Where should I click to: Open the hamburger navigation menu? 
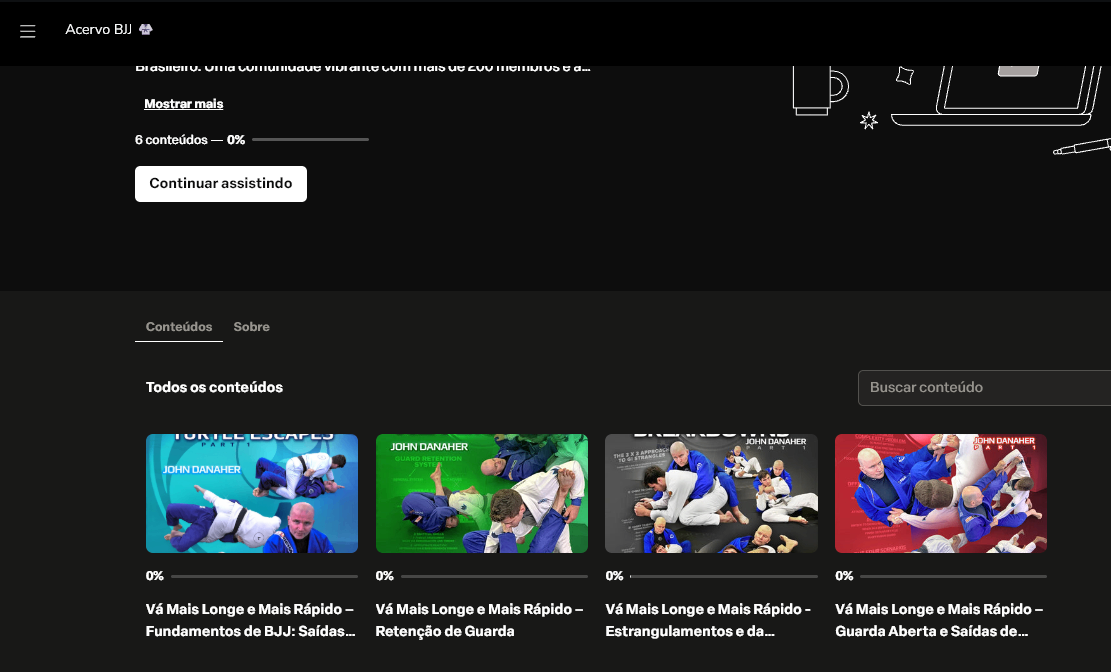tap(28, 31)
